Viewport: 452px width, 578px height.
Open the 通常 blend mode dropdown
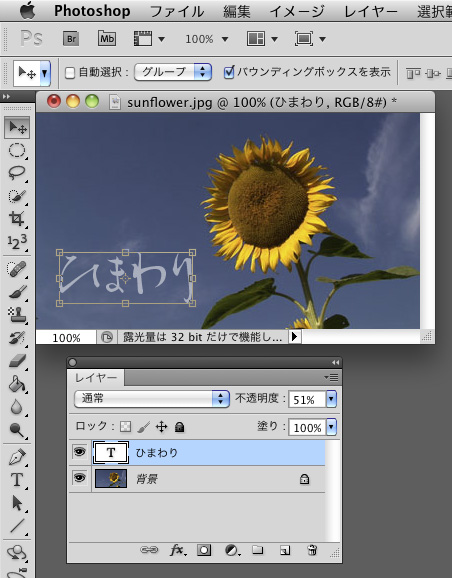152,399
